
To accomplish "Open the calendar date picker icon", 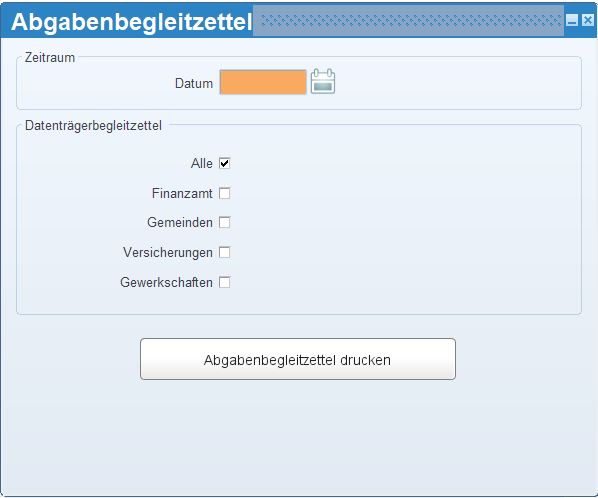I will pyautogui.click(x=323, y=81).
